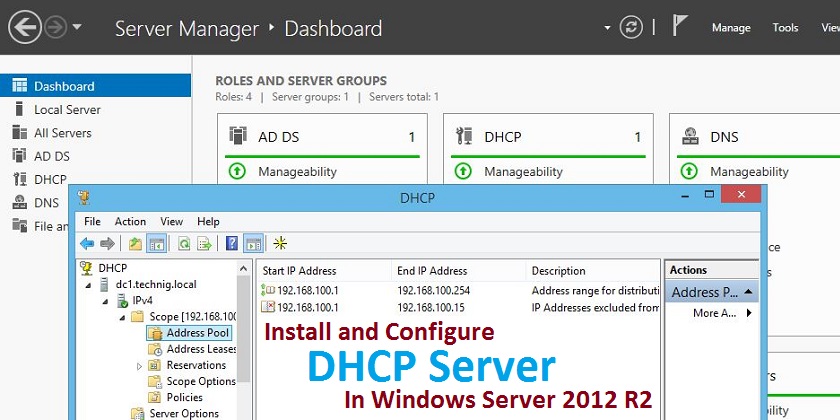Image resolution: width=840 pixels, height=420 pixels.
Task: Select Server Options in the tree
Action: point(184,414)
